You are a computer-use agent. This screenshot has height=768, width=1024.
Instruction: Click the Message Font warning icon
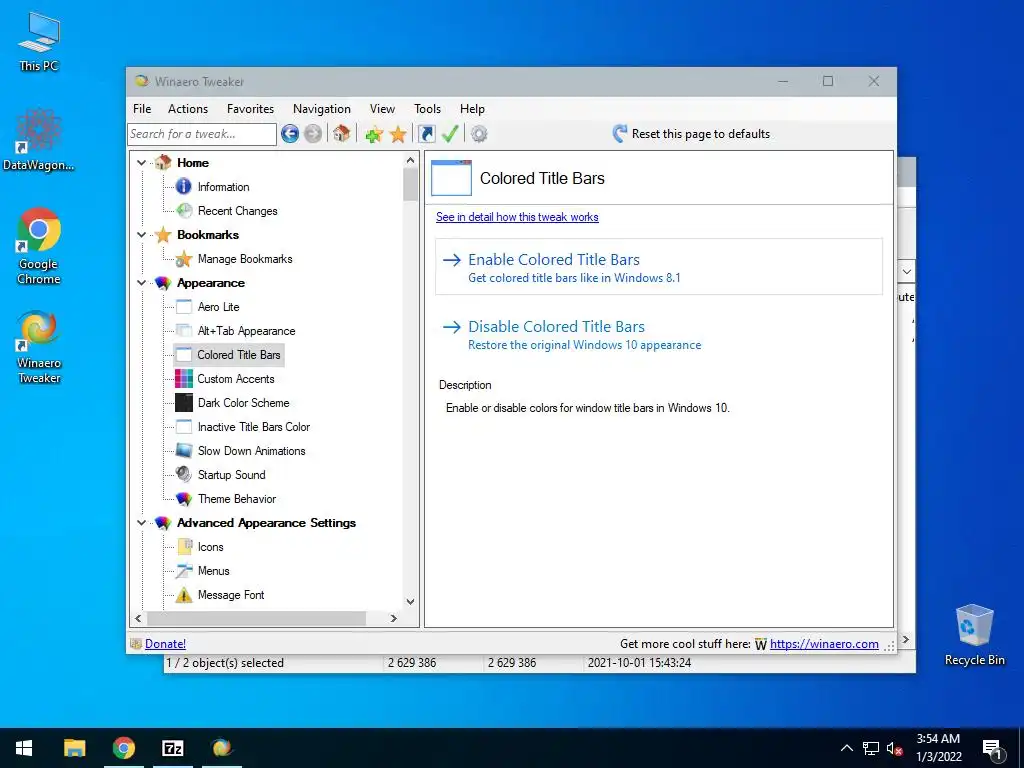click(184, 595)
